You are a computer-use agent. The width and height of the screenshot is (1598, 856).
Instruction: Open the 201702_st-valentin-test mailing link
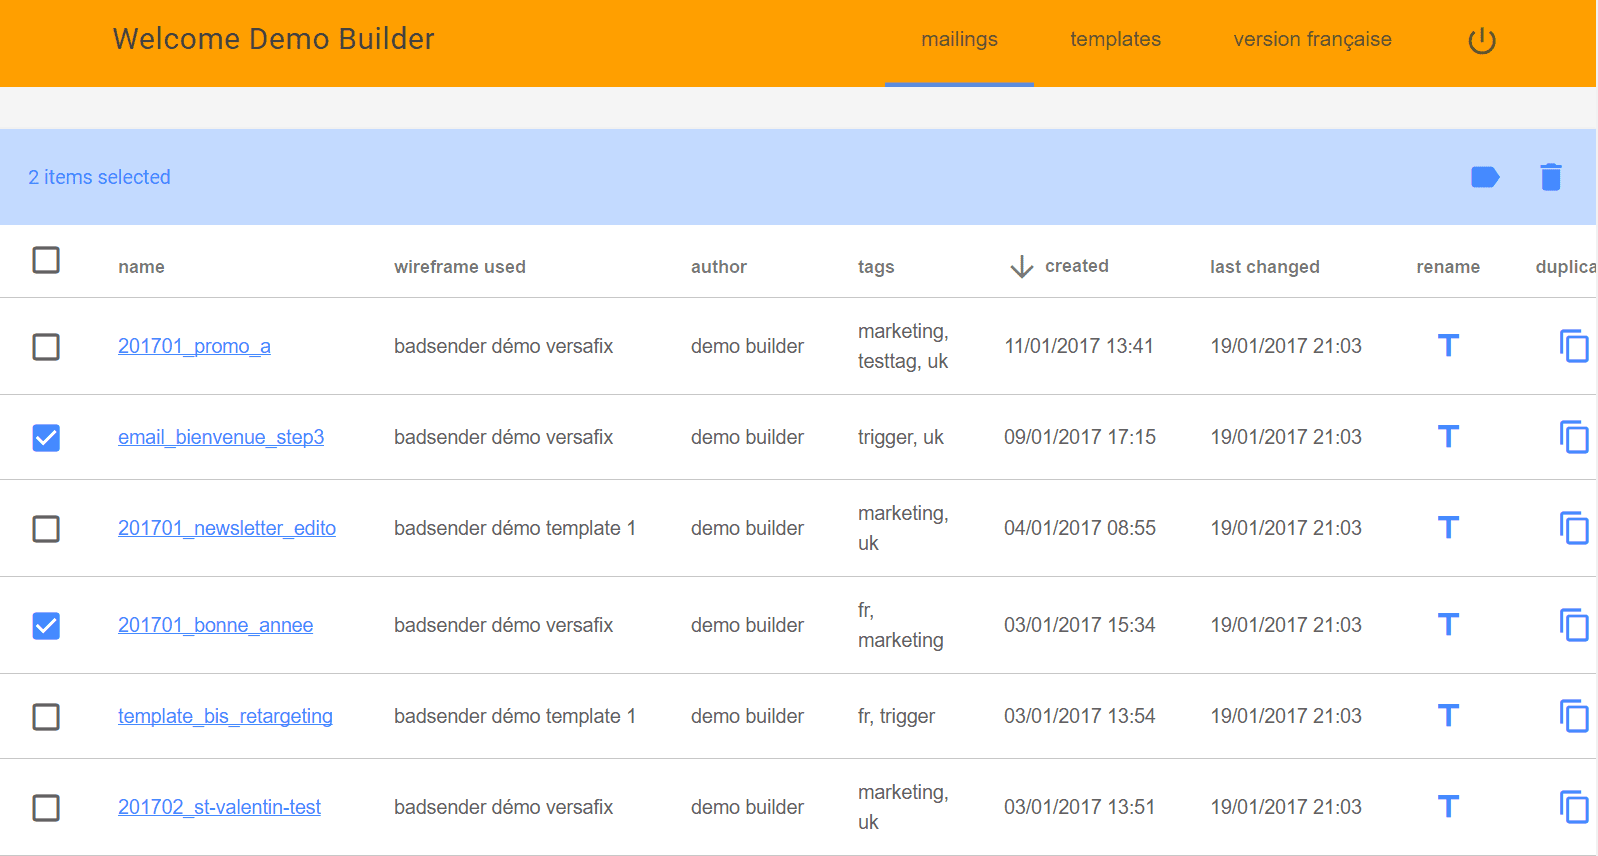click(219, 807)
